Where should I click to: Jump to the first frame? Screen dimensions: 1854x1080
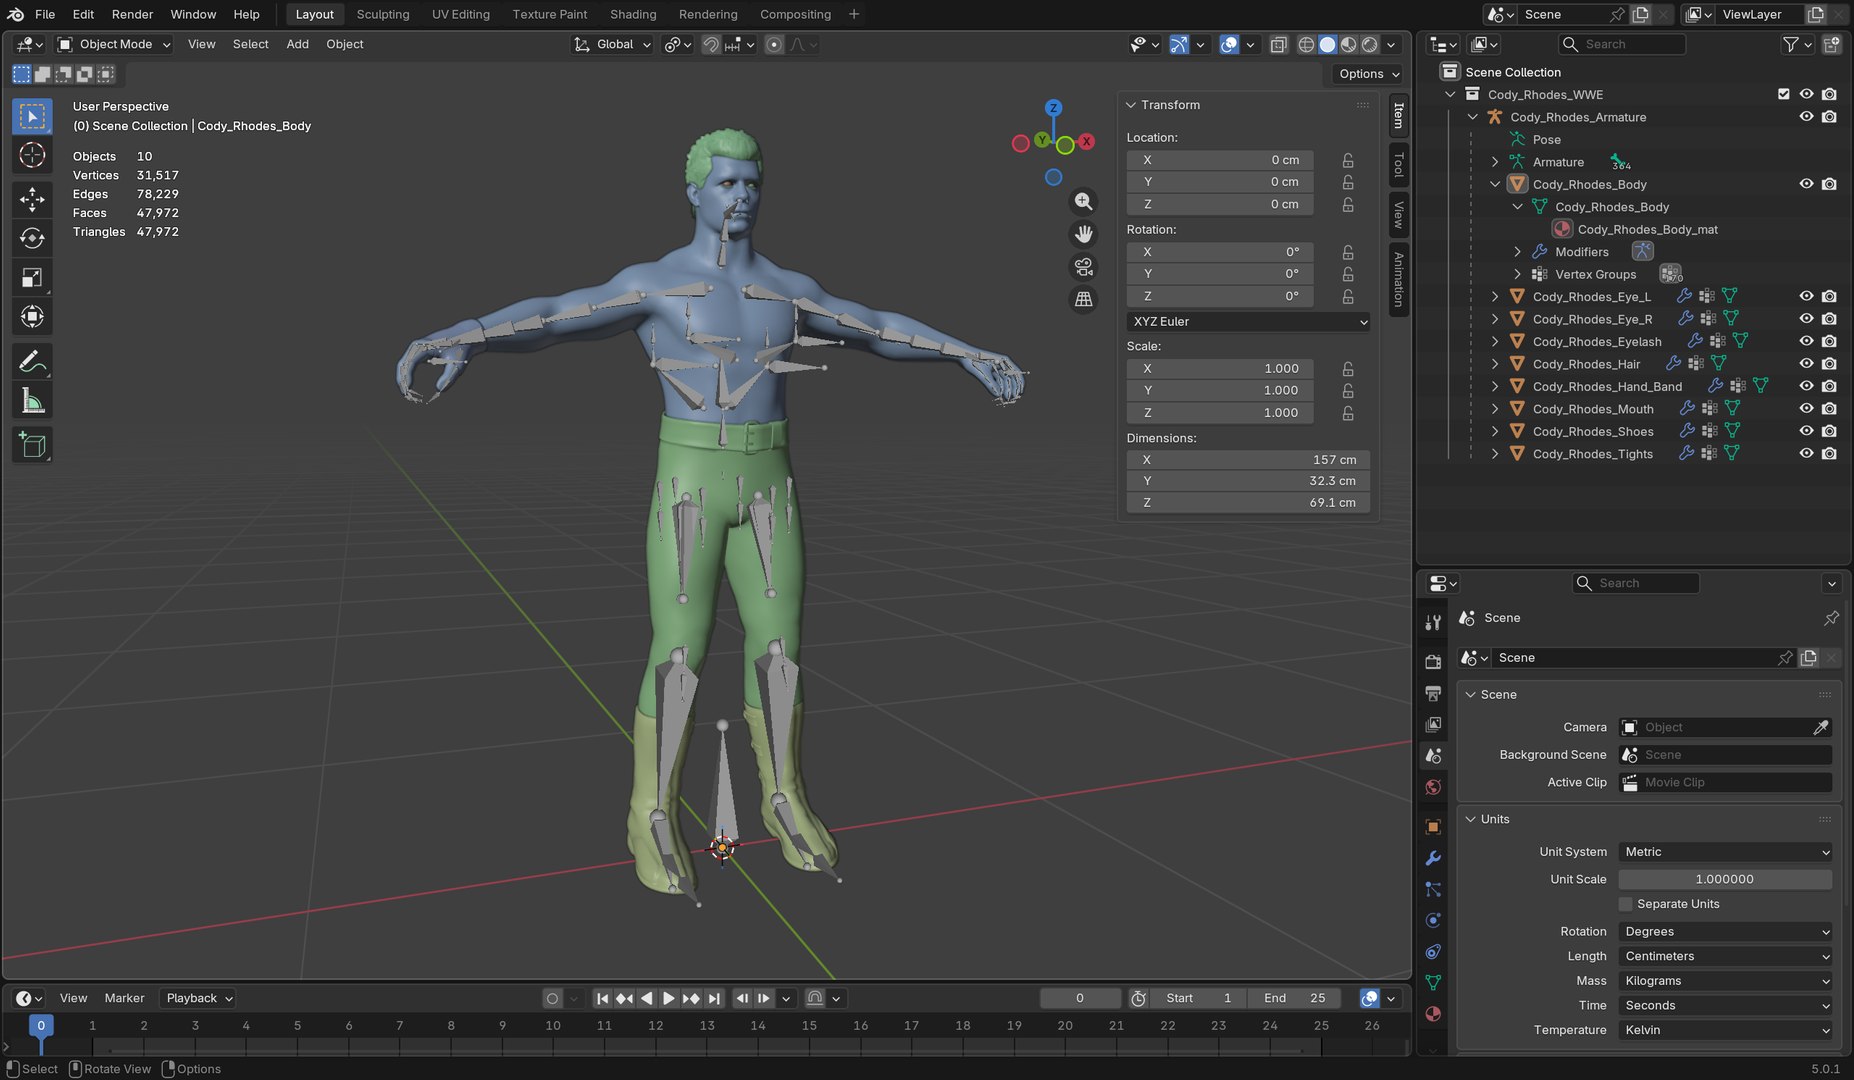pos(602,998)
